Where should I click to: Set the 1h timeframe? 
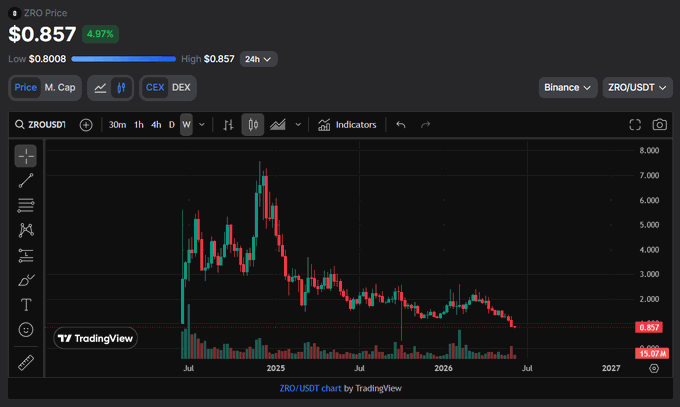point(139,125)
